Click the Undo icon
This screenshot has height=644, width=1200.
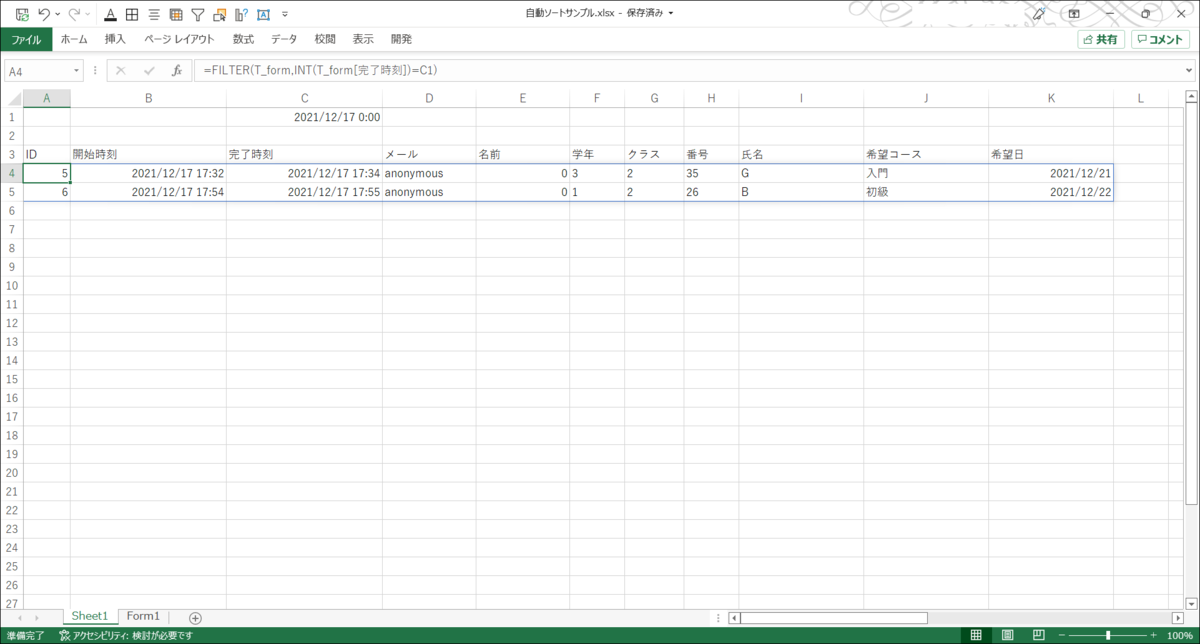coord(42,14)
